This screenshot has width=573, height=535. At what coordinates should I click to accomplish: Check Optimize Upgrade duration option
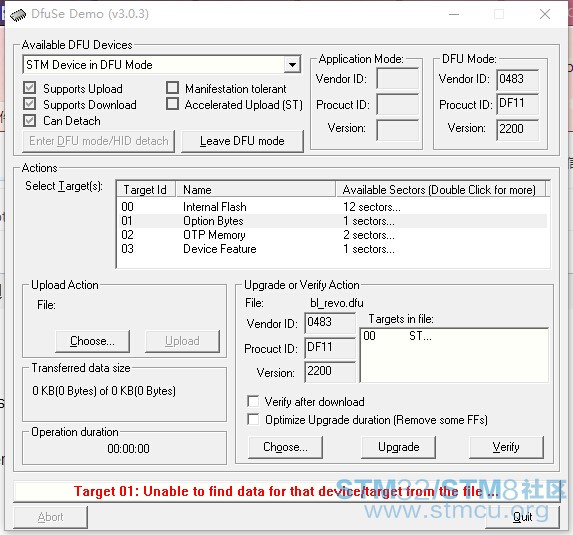click(x=253, y=419)
